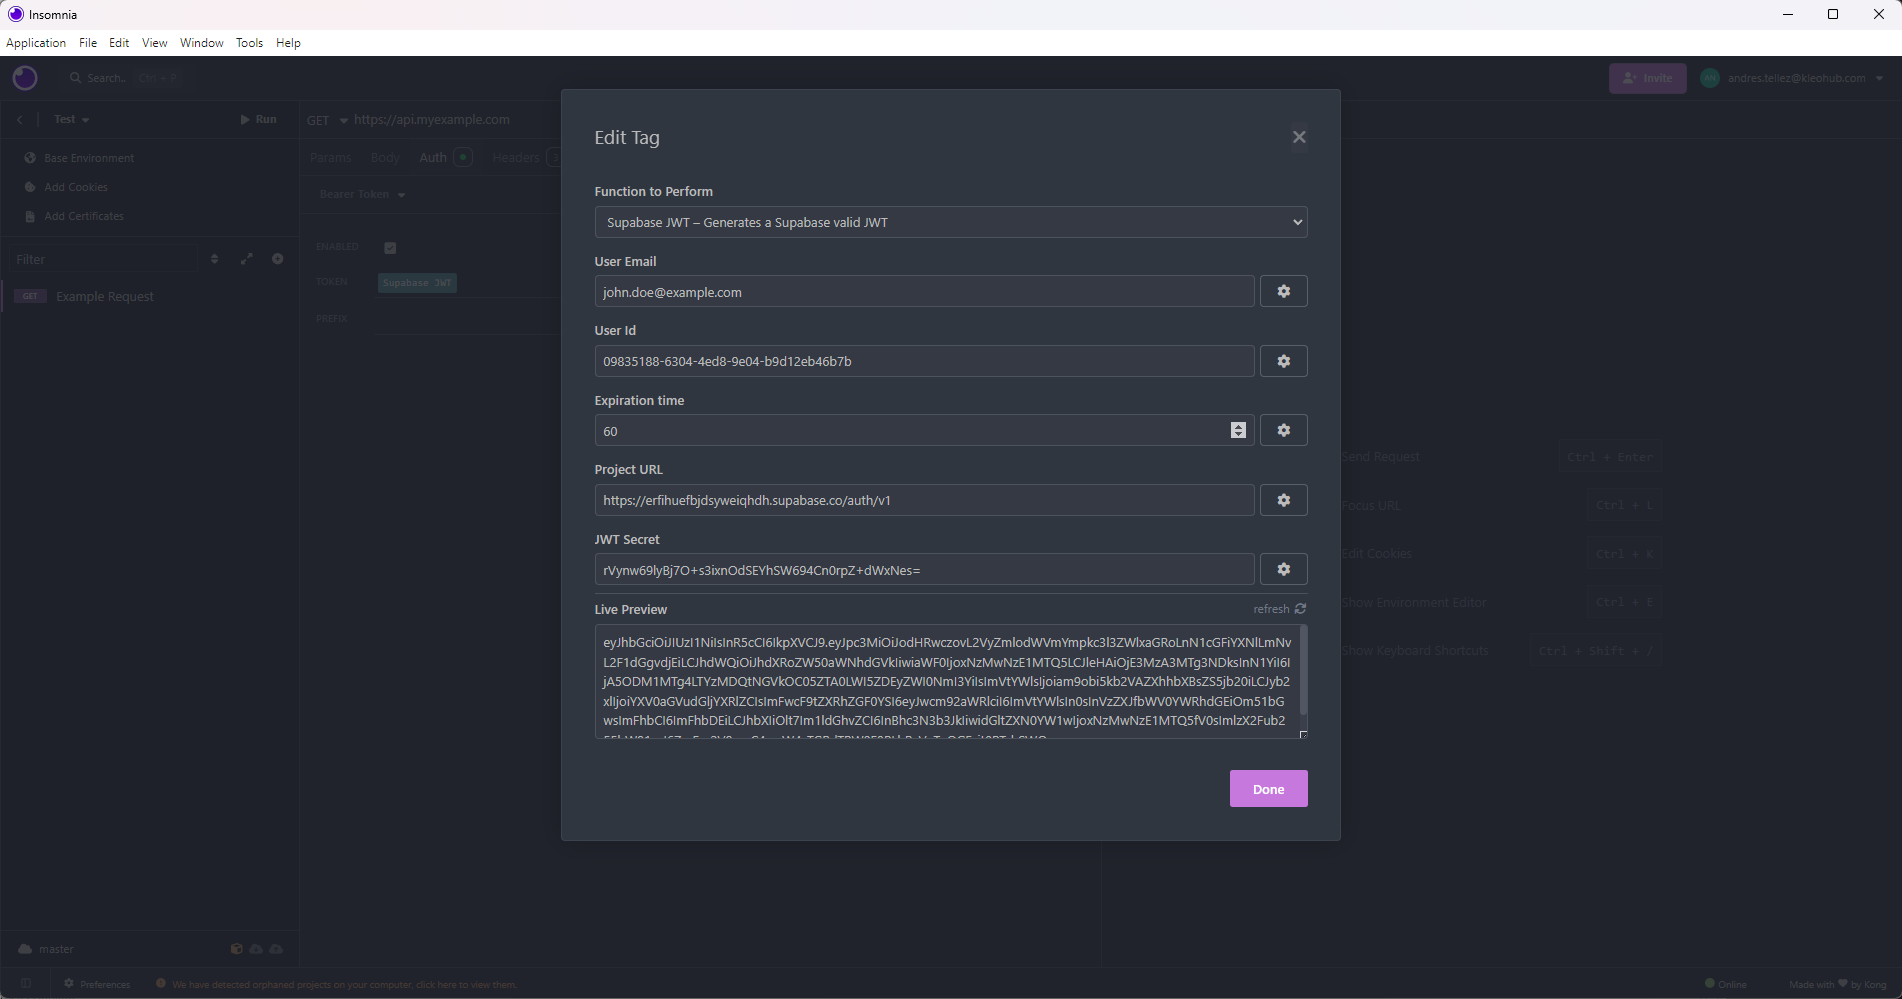Viewport: 1902px width, 999px height.
Task: Open the Edit menu
Action: [x=119, y=43]
